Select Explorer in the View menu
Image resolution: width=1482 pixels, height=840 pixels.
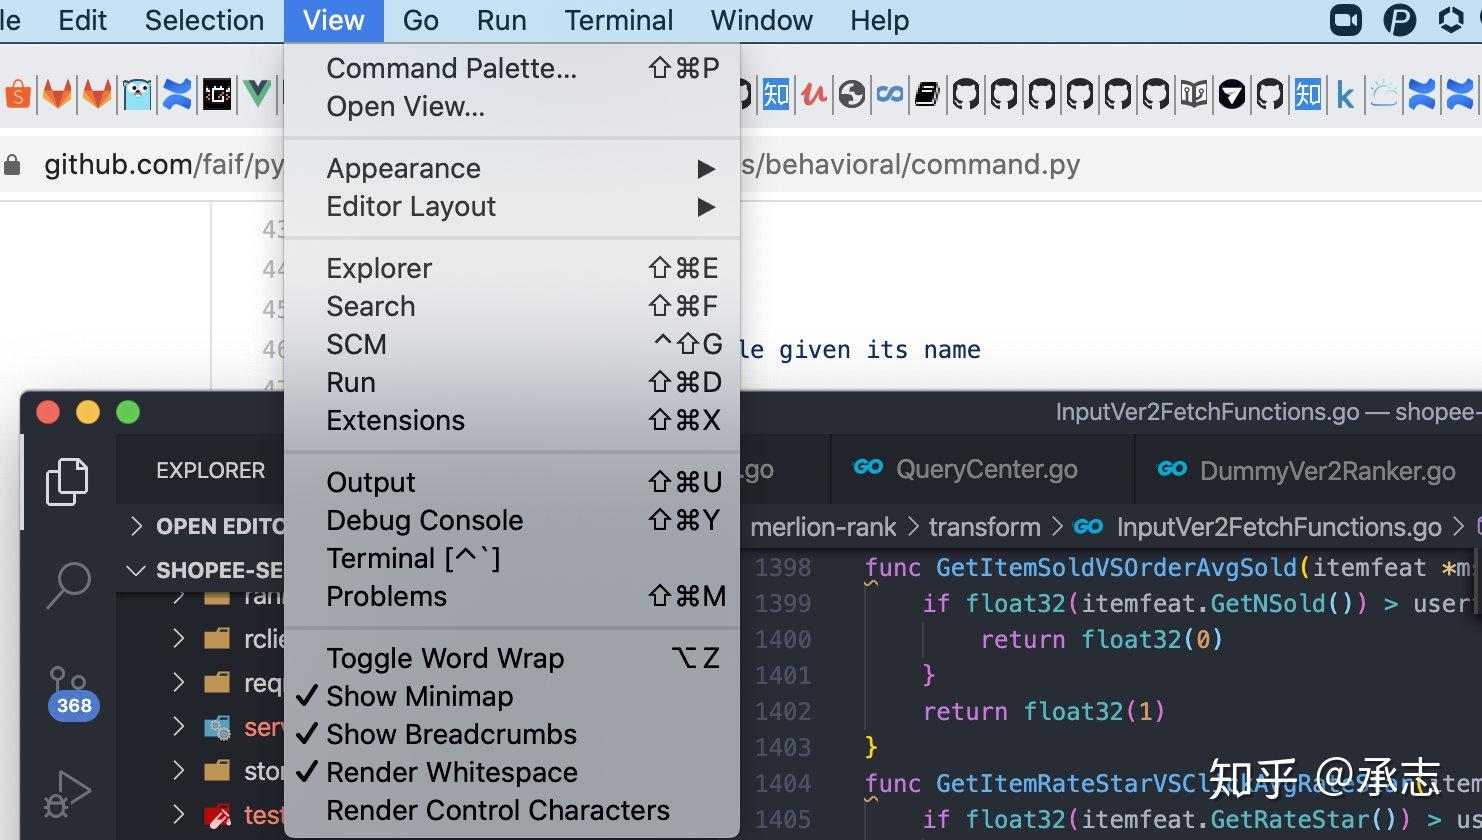[512, 268]
